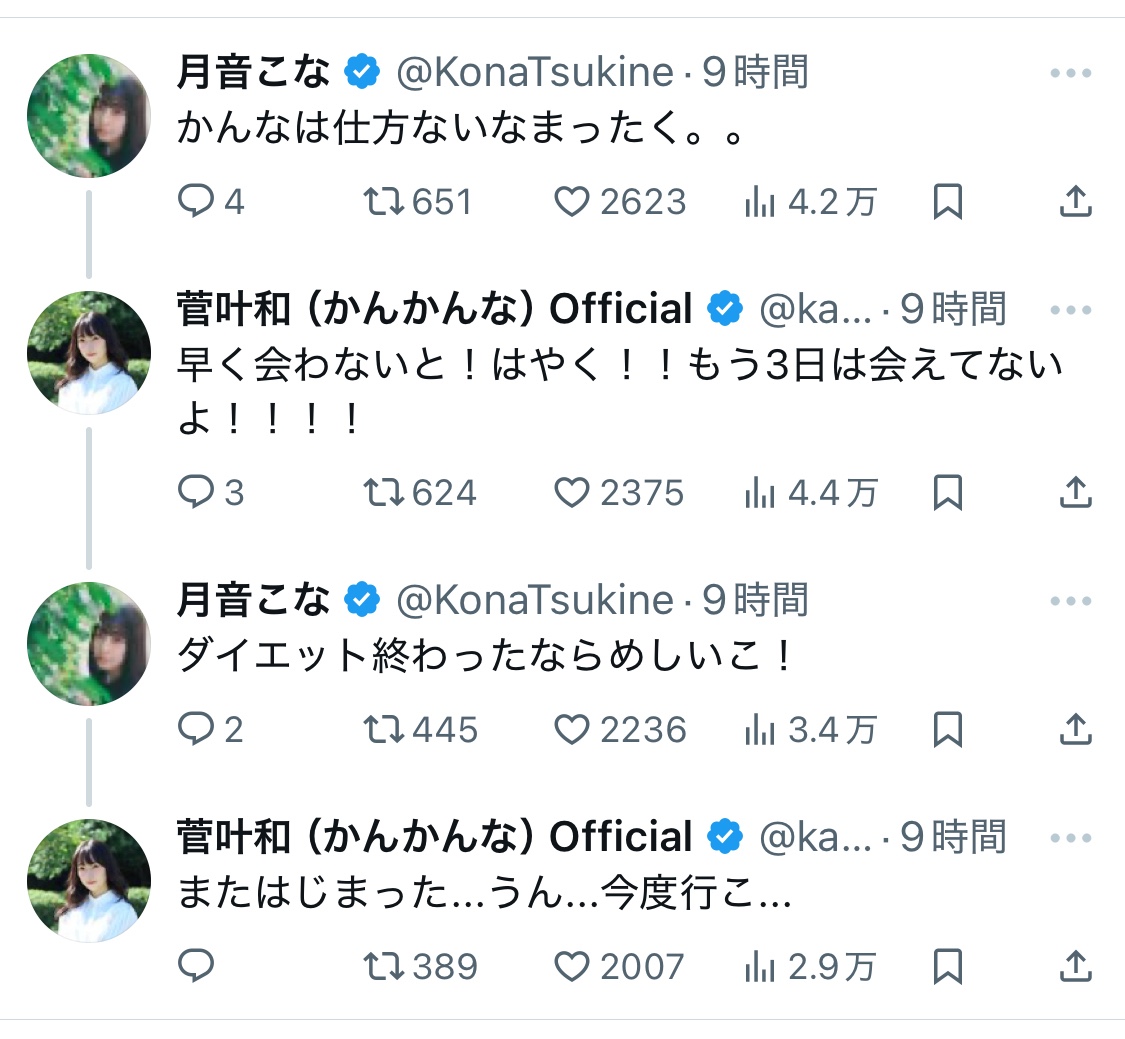Open reply on 早く会わないと tweet
This screenshot has height=1039, width=1125.
[197, 492]
